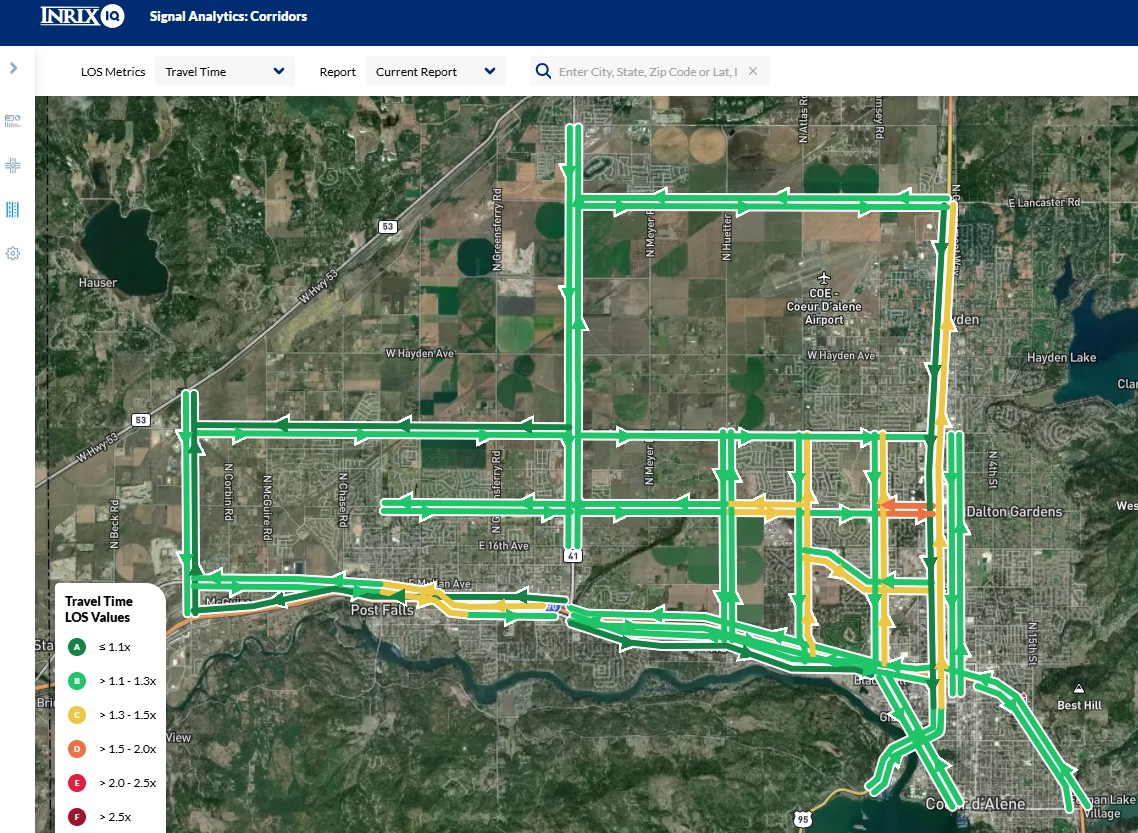The width and height of the screenshot is (1138, 833).
Task: Select the yellow LOS C legend swatch
Action: coord(75,715)
